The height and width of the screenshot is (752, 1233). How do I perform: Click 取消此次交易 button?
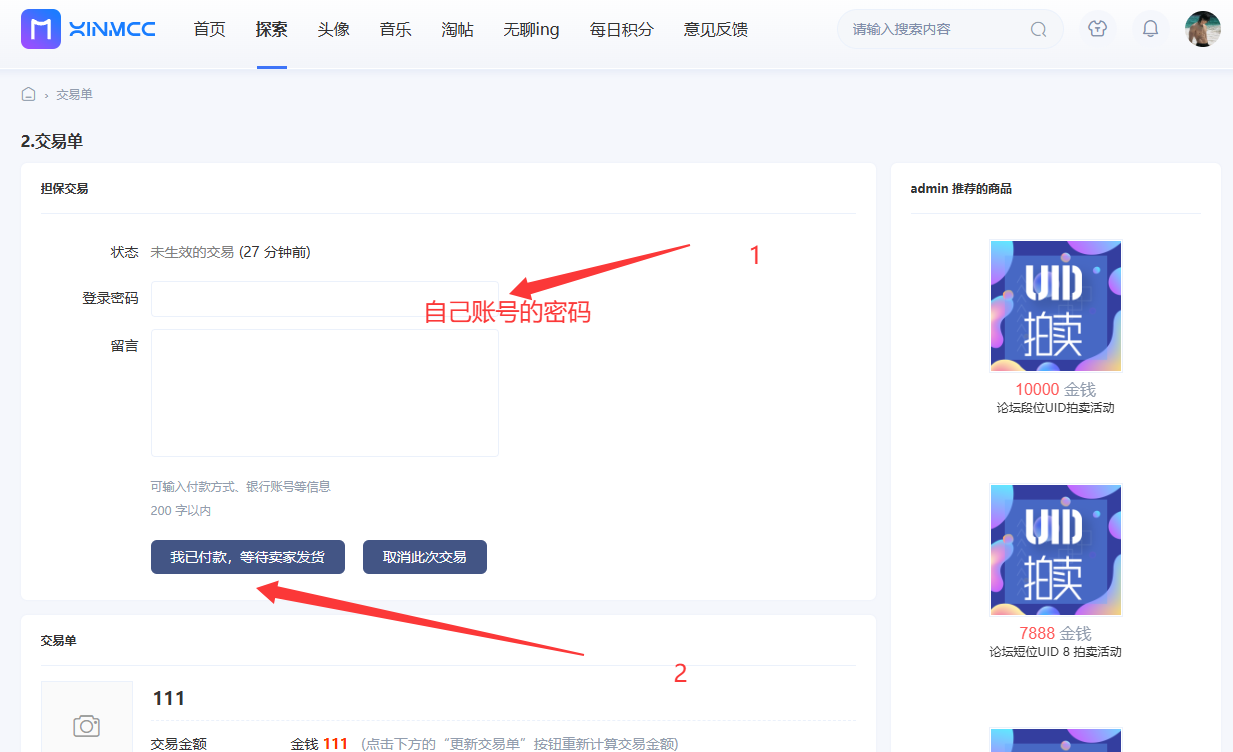pos(424,557)
